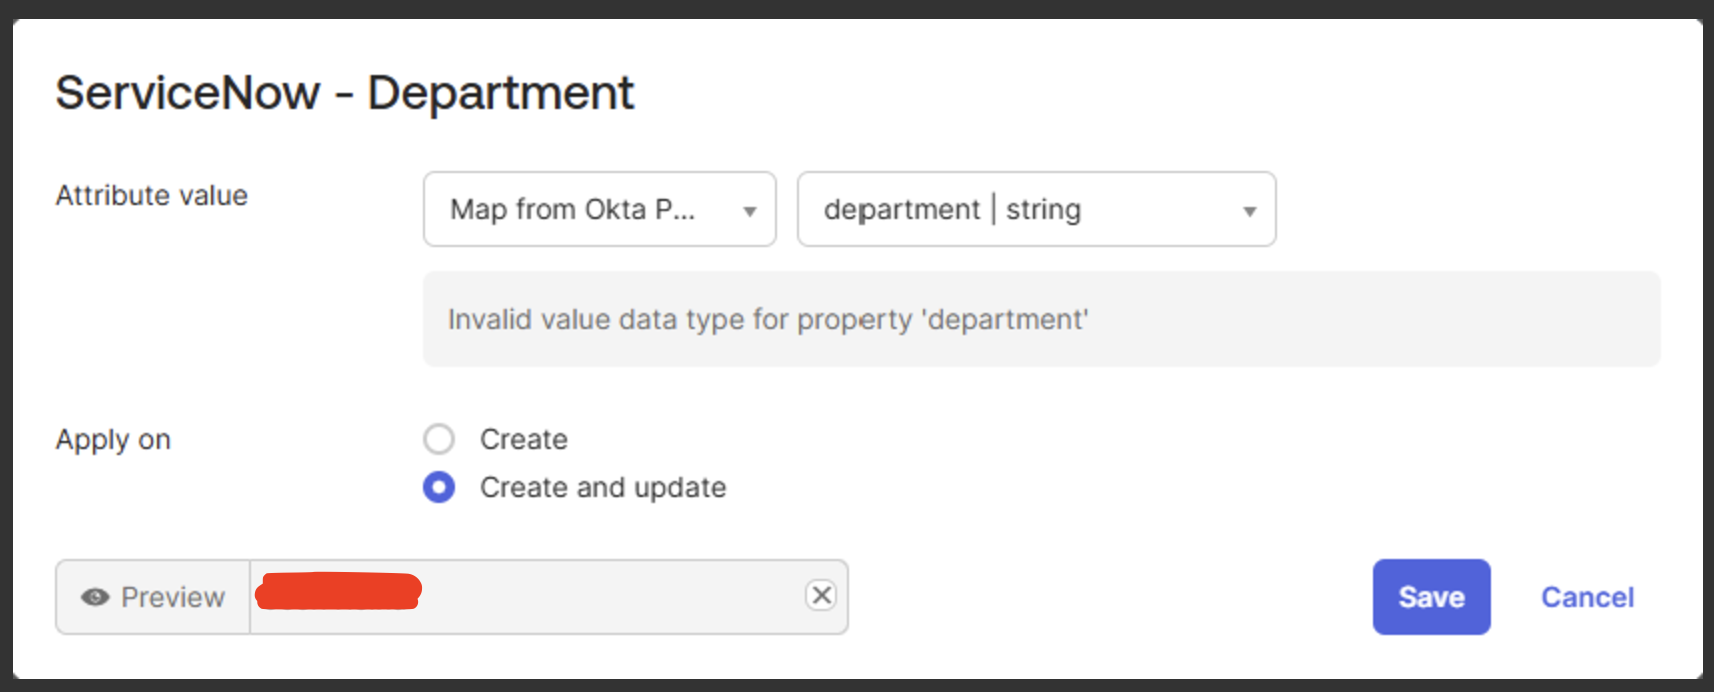The image size is (1714, 692).
Task: Open the 'Map from Okta P...' dropdown
Action: [599, 209]
